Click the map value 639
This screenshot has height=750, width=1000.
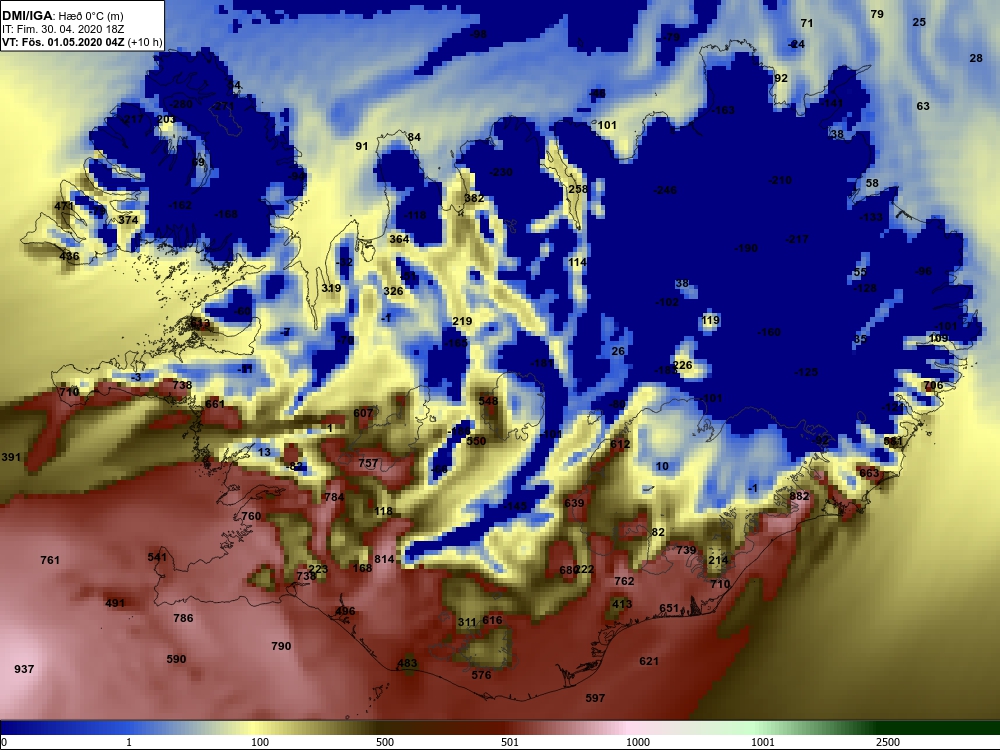tap(574, 503)
